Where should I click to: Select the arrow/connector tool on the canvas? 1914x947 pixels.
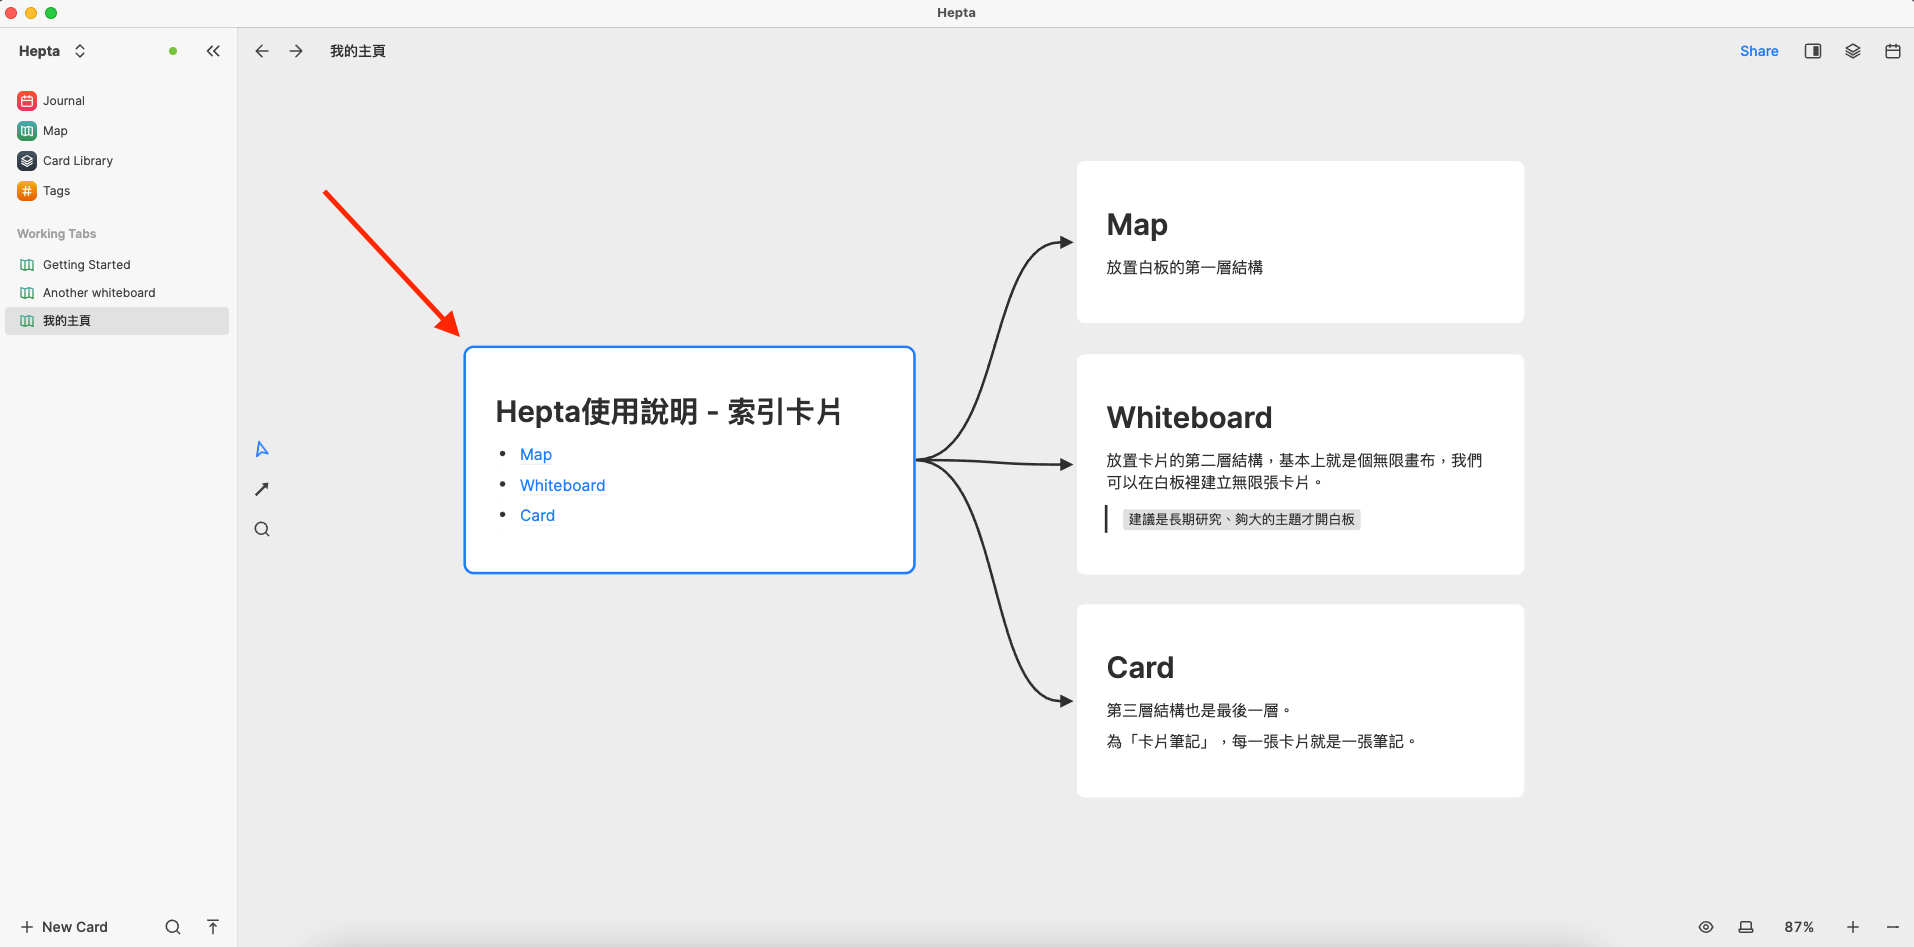261,488
